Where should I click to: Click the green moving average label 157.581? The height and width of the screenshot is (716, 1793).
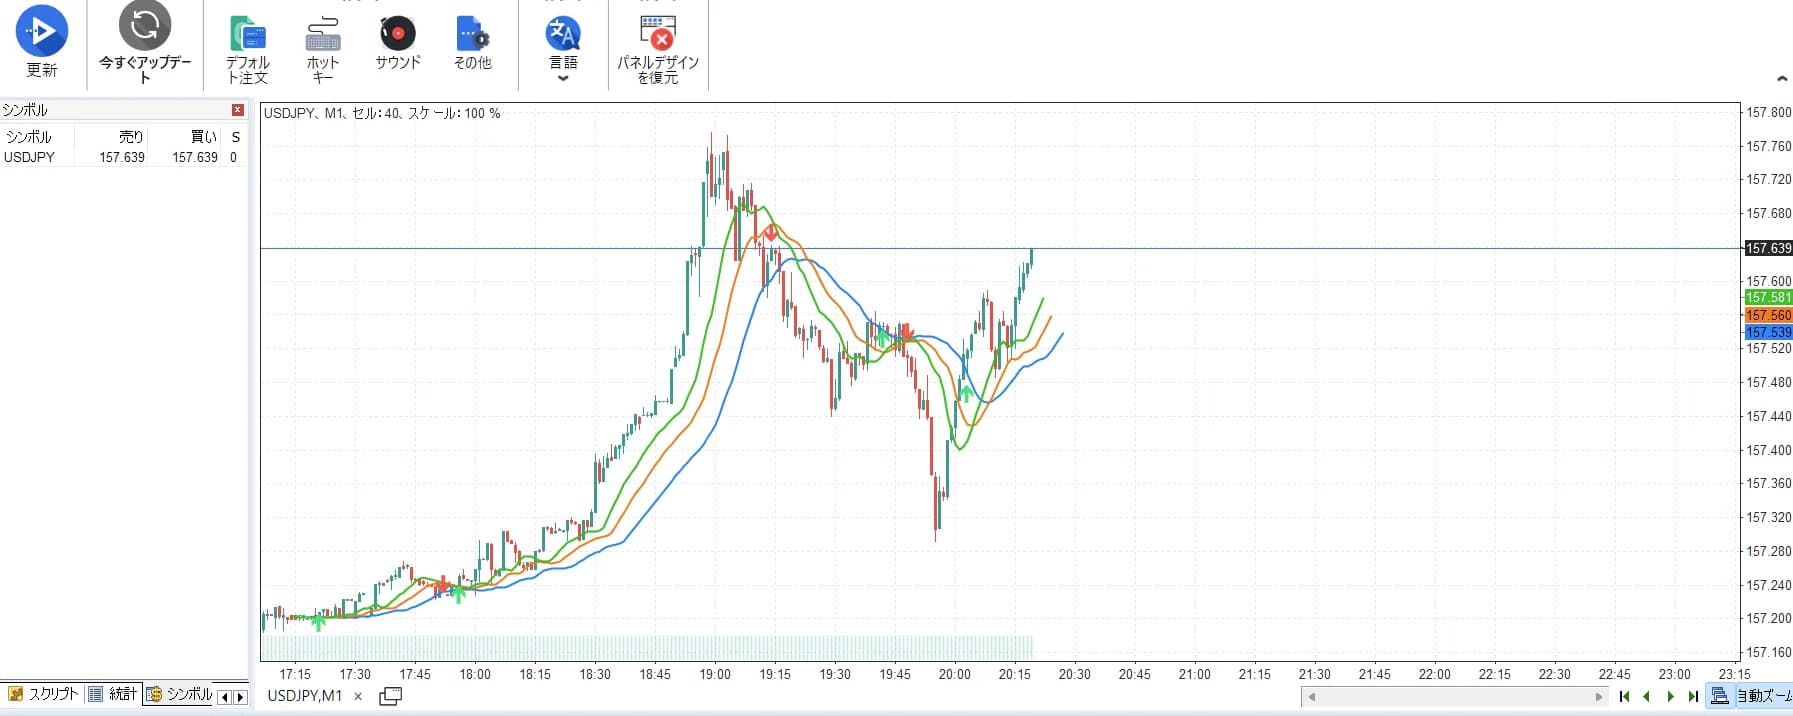tap(1768, 297)
